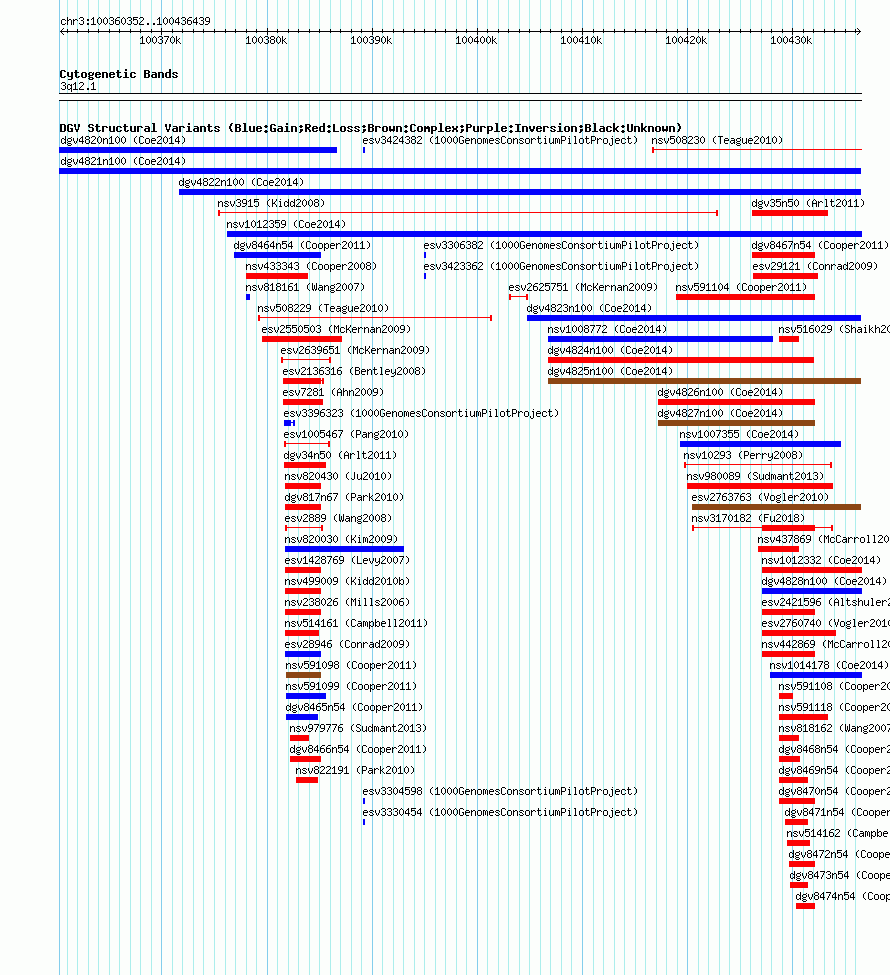890x975 pixels.
Task: Click nsv433343 (Cooper2008) label
Action: pyautogui.click(x=311, y=267)
